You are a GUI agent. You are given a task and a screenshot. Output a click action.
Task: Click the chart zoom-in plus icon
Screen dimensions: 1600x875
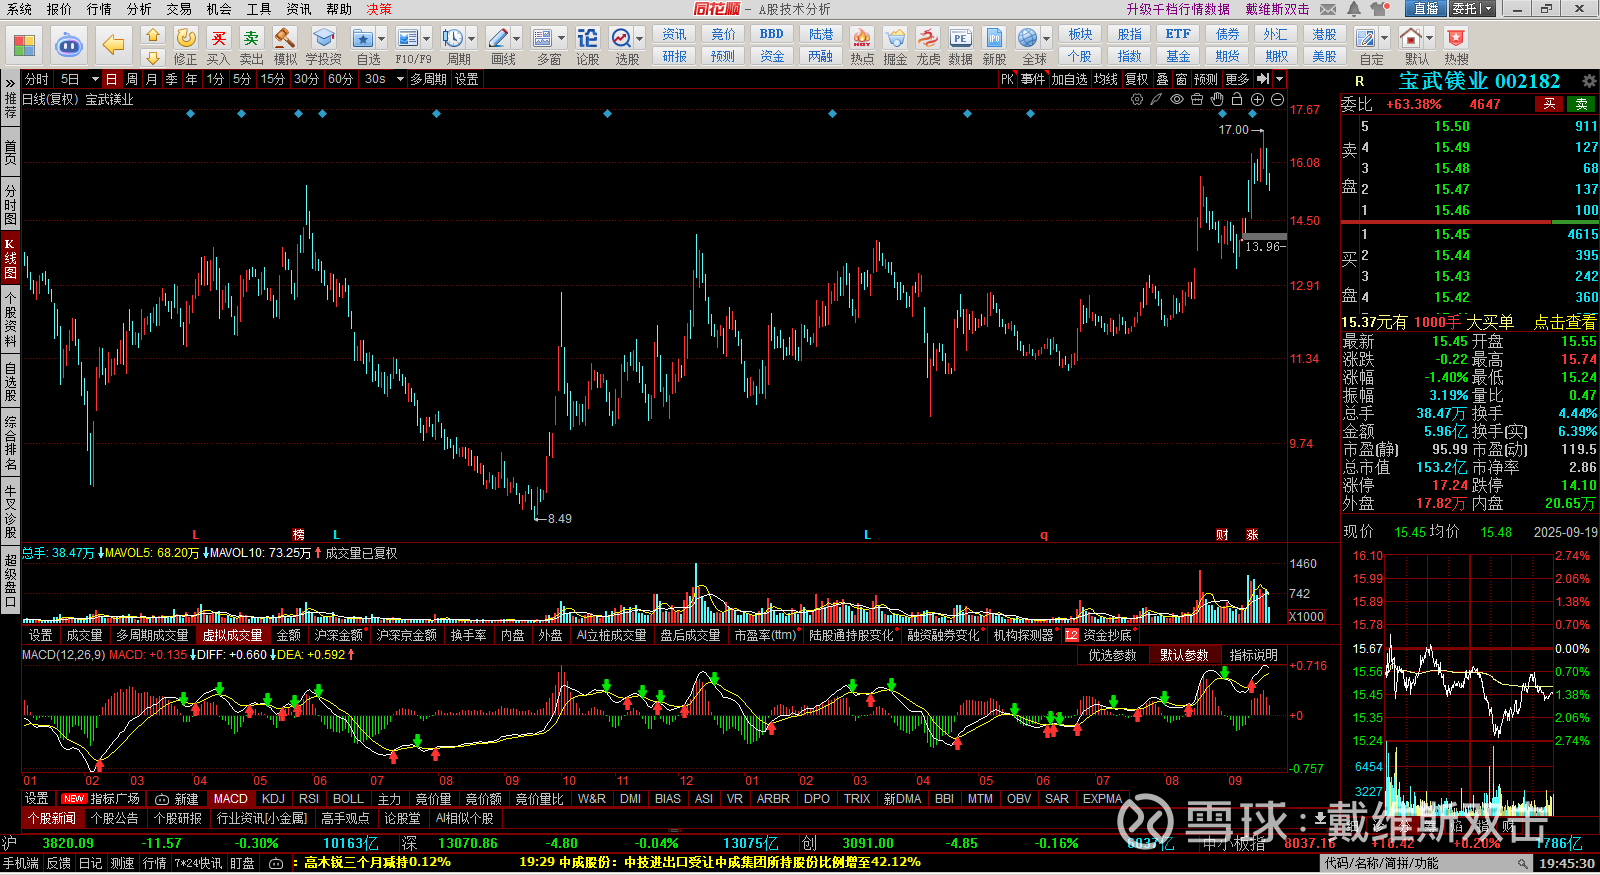click(1257, 100)
